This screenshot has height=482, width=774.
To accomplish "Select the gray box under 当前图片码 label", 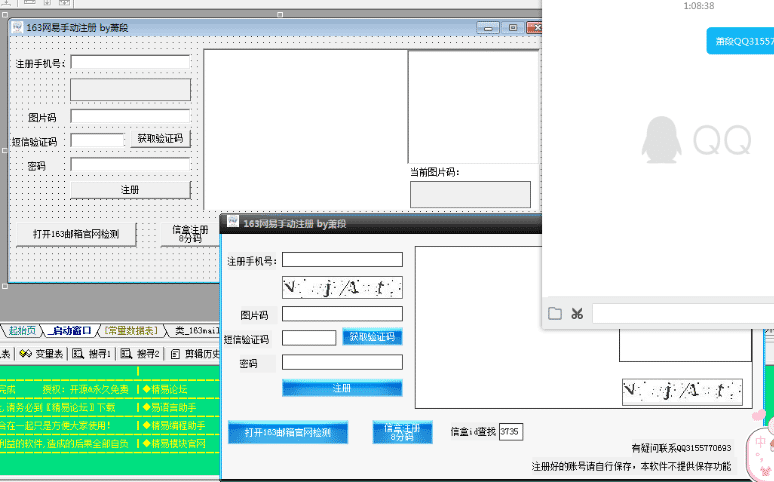I will 470,194.
